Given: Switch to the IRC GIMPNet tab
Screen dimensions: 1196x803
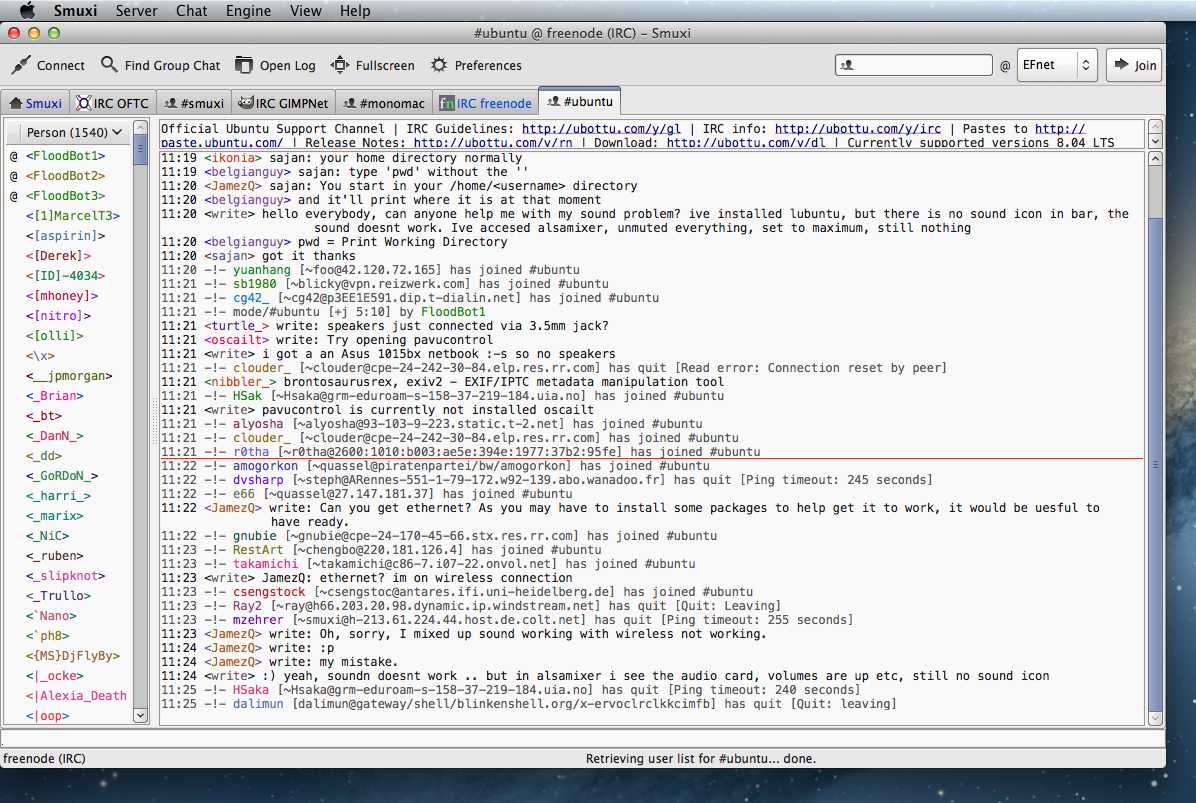Looking at the screenshot, I should [283, 103].
